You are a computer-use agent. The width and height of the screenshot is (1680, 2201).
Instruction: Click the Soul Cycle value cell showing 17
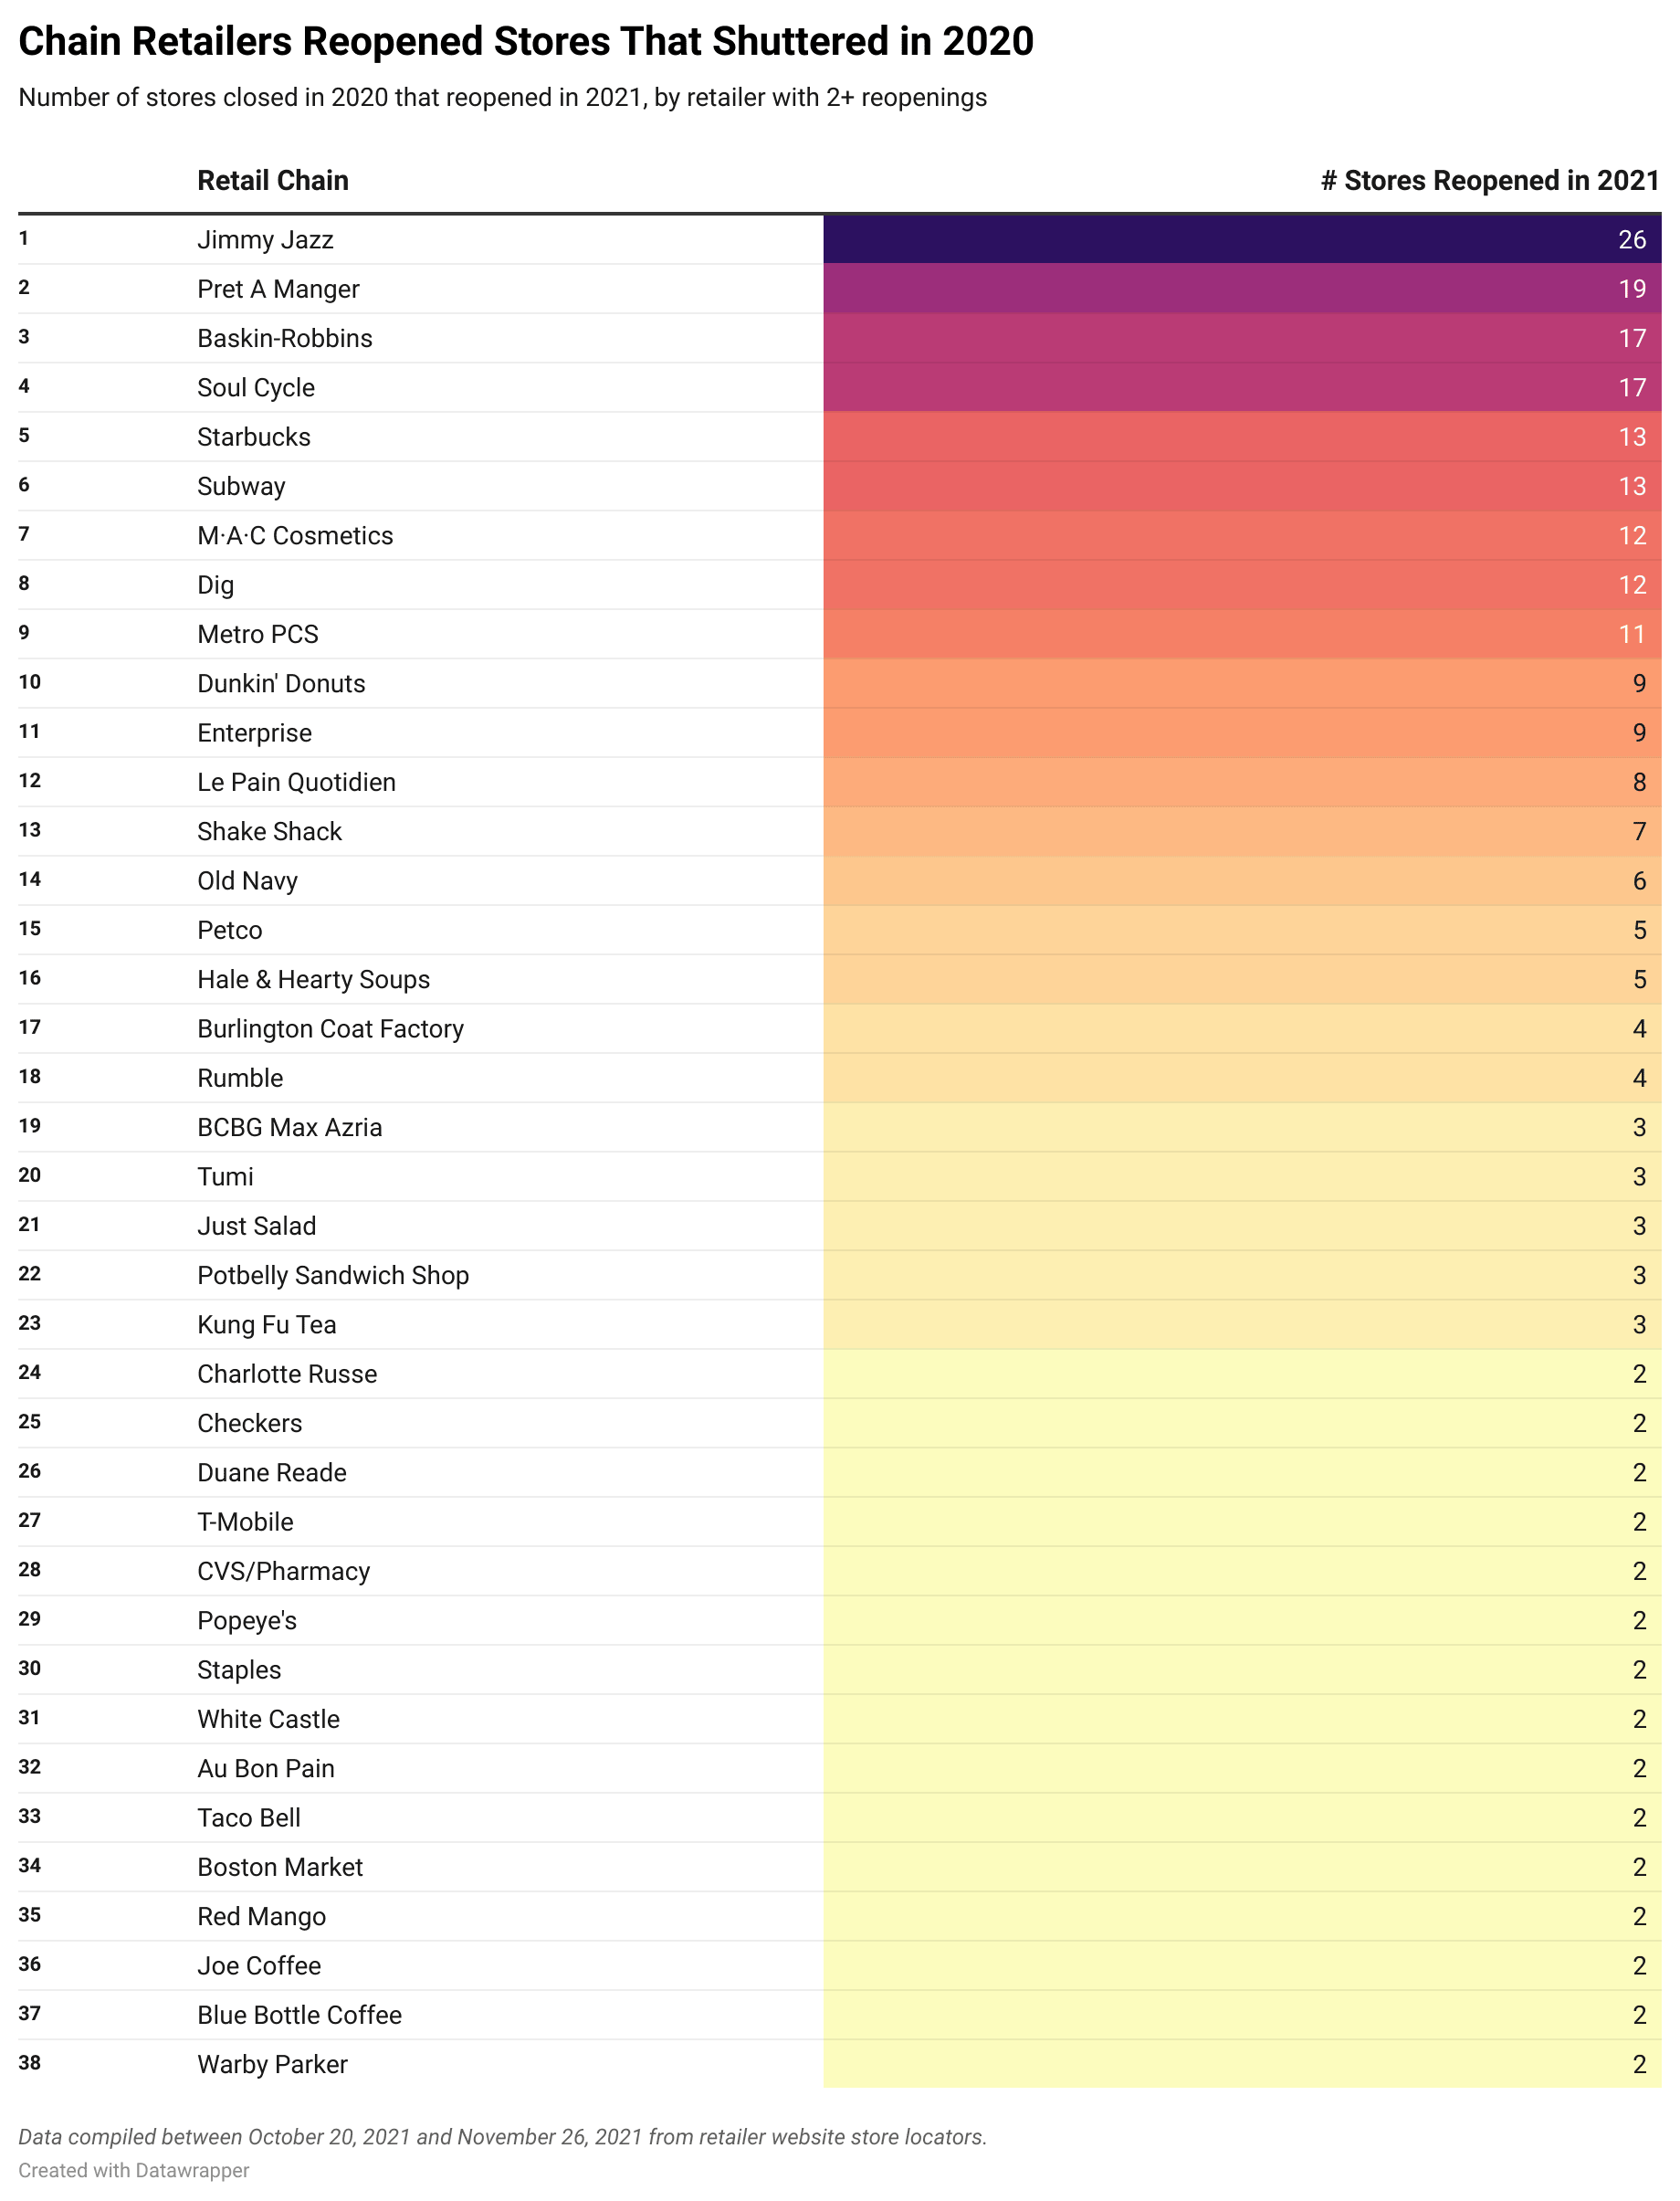[x=1241, y=388]
